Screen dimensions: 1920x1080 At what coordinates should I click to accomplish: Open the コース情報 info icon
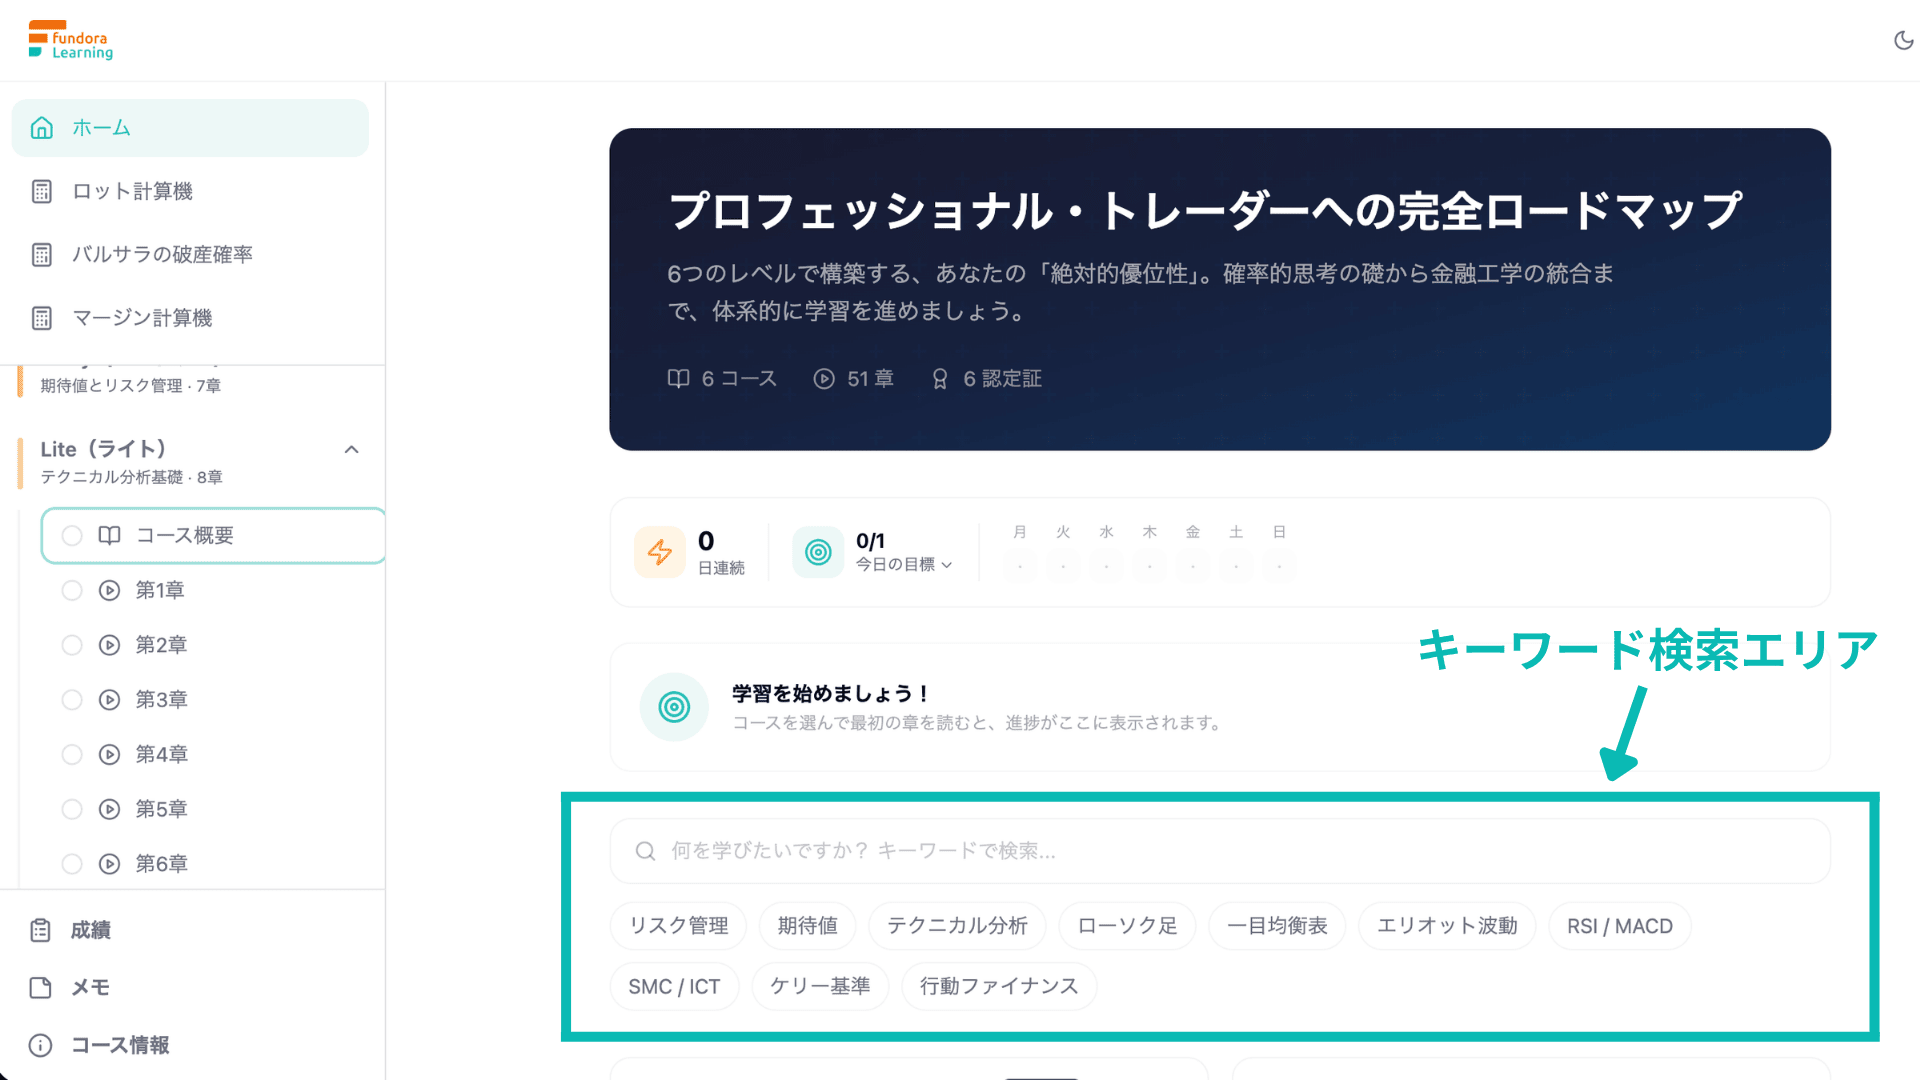(x=40, y=1045)
